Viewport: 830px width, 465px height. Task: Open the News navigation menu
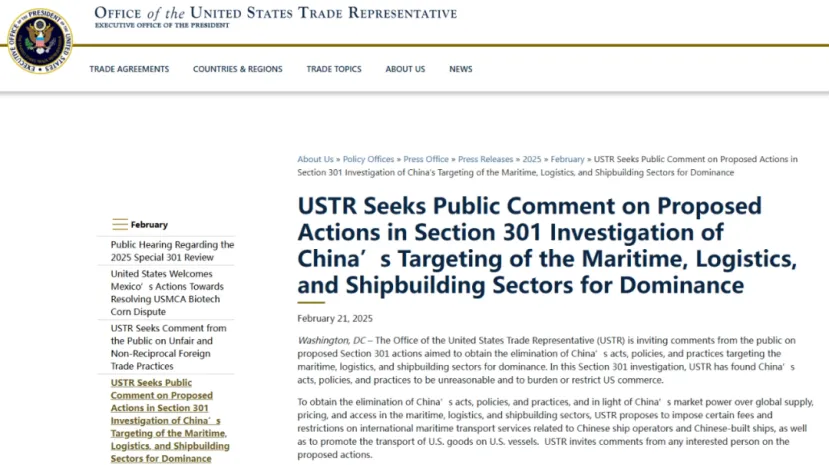461,69
